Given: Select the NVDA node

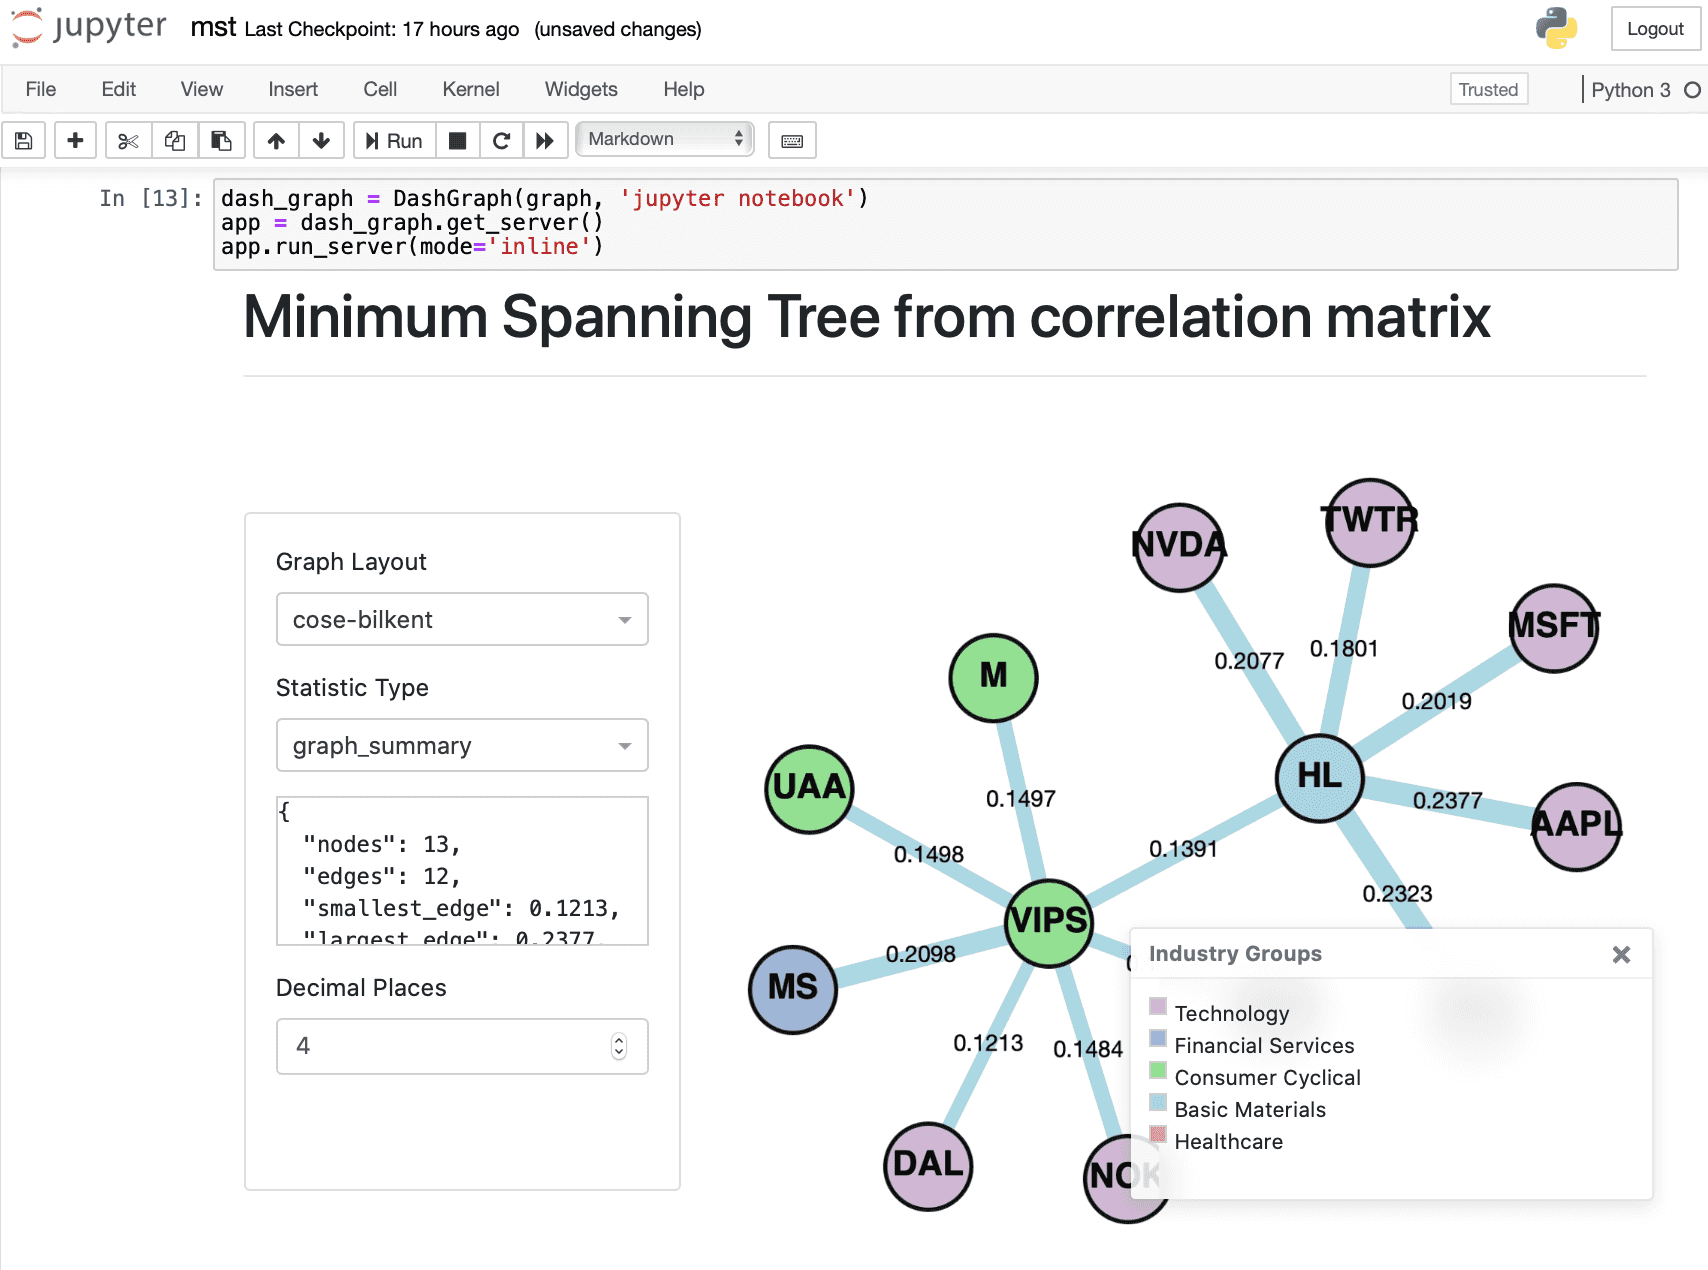Looking at the screenshot, I should 1180,548.
